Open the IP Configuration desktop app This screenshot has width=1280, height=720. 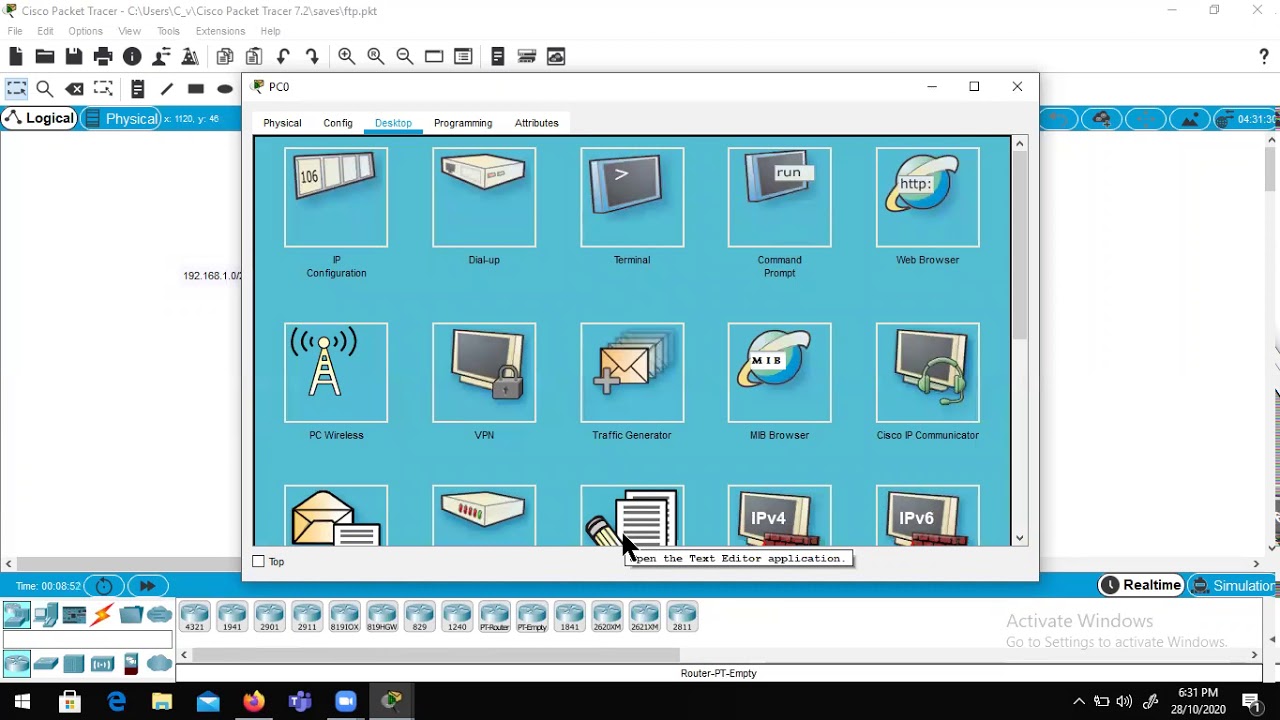[336, 197]
